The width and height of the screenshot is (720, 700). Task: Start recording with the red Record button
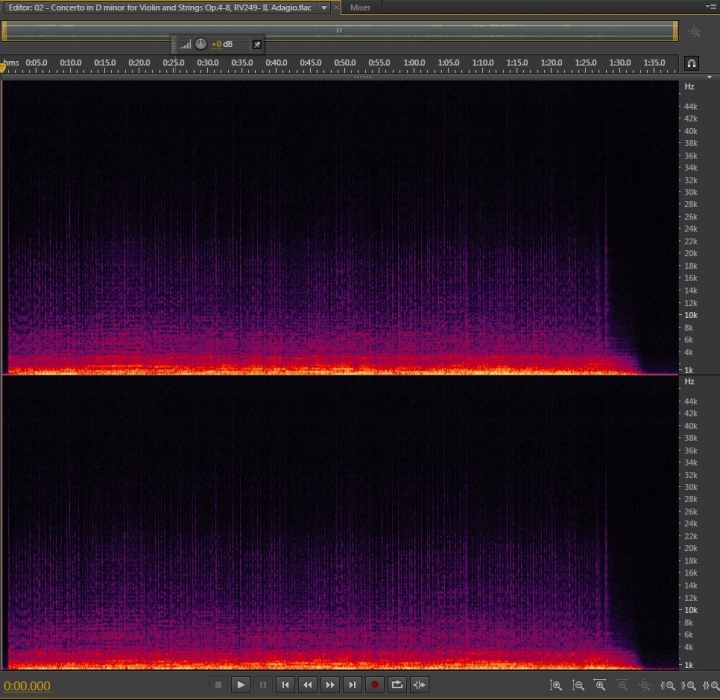coord(374,685)
